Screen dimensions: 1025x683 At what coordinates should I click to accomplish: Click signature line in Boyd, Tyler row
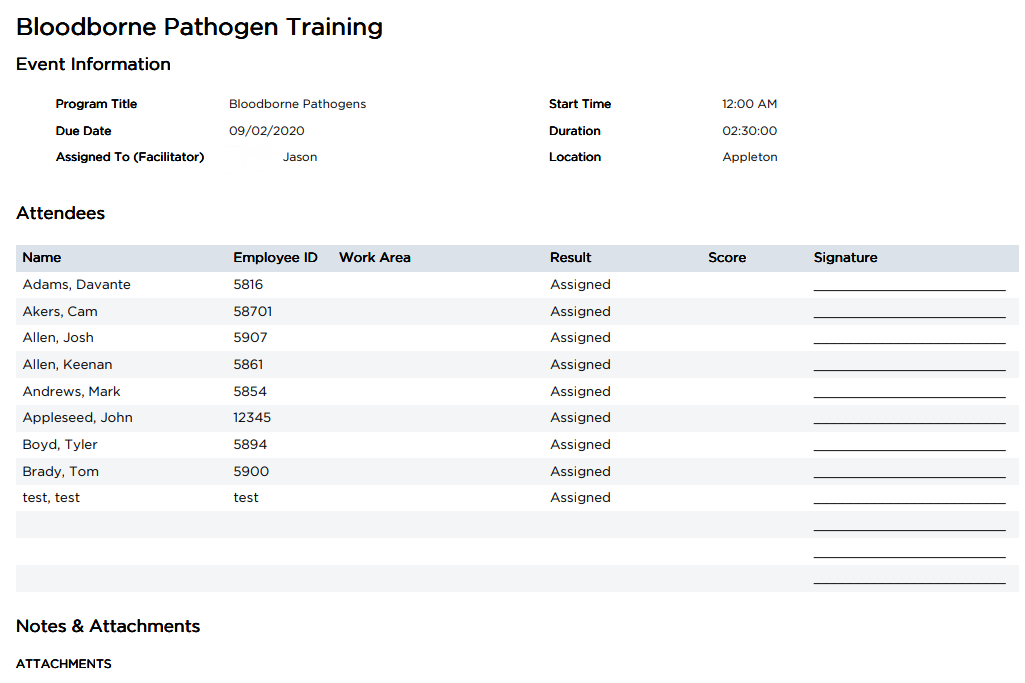(909, 447)
